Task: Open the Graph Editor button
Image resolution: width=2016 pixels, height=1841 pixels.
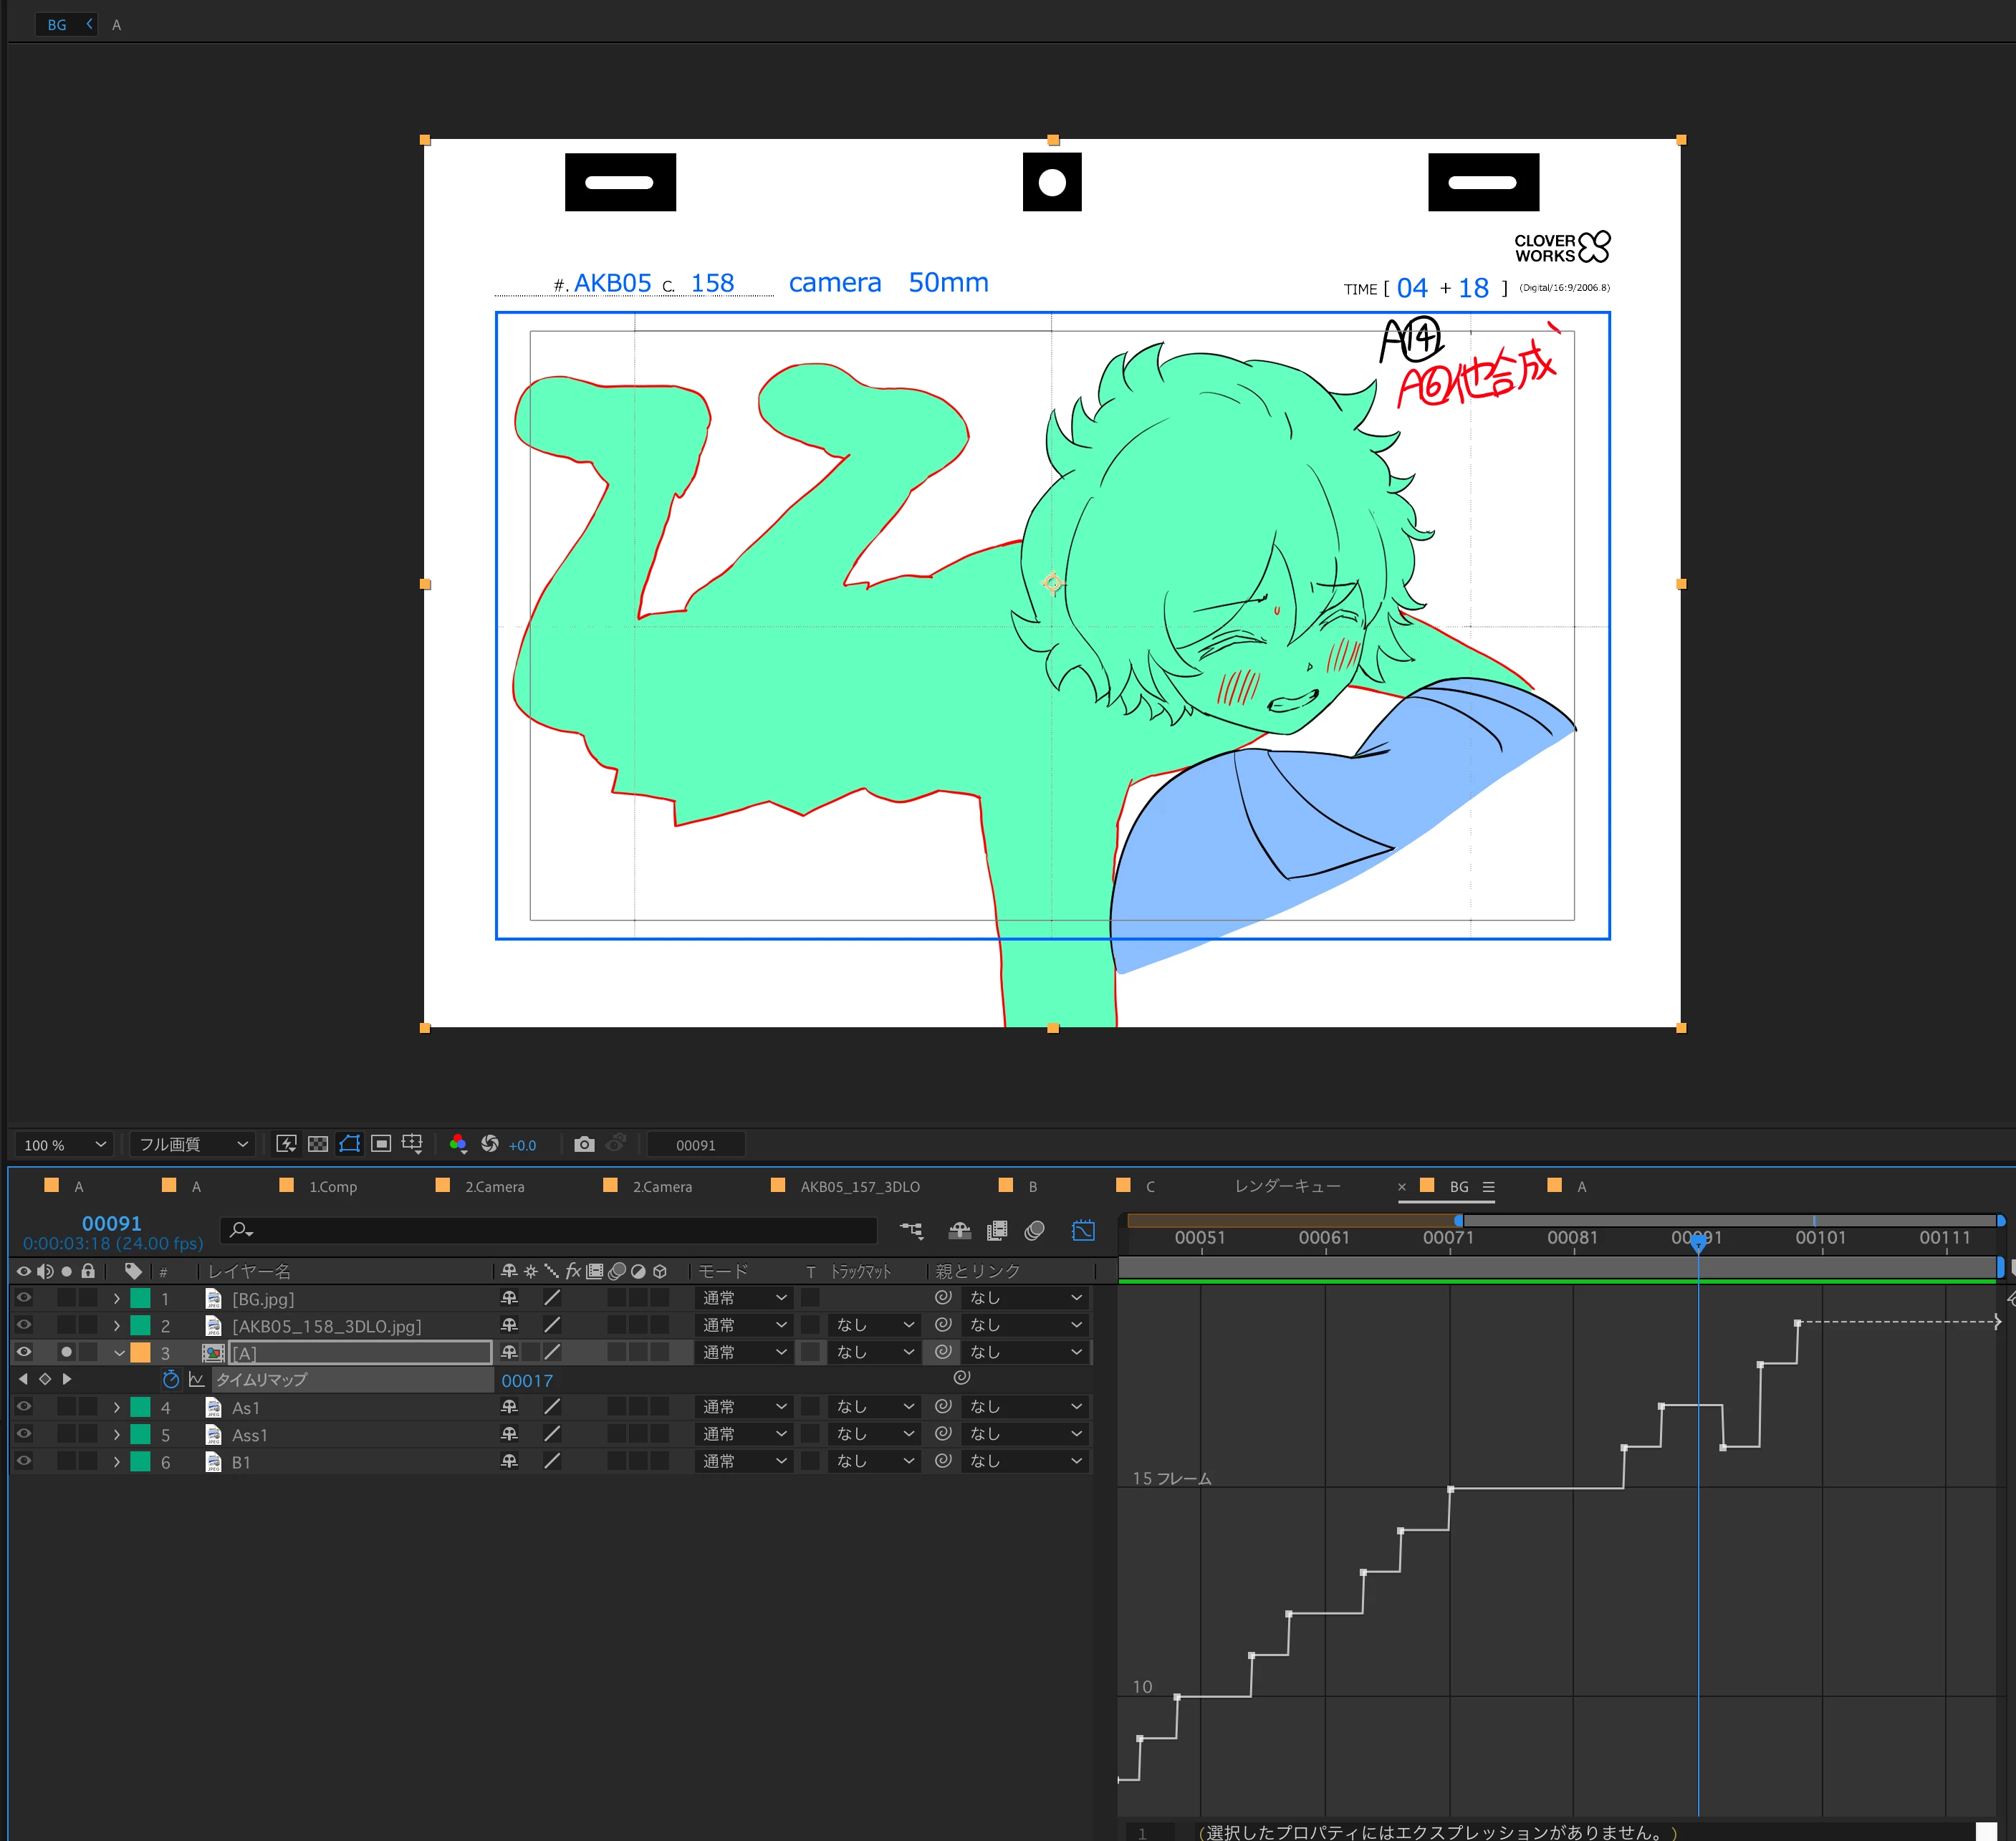Action: (x=1083, y=1231)
